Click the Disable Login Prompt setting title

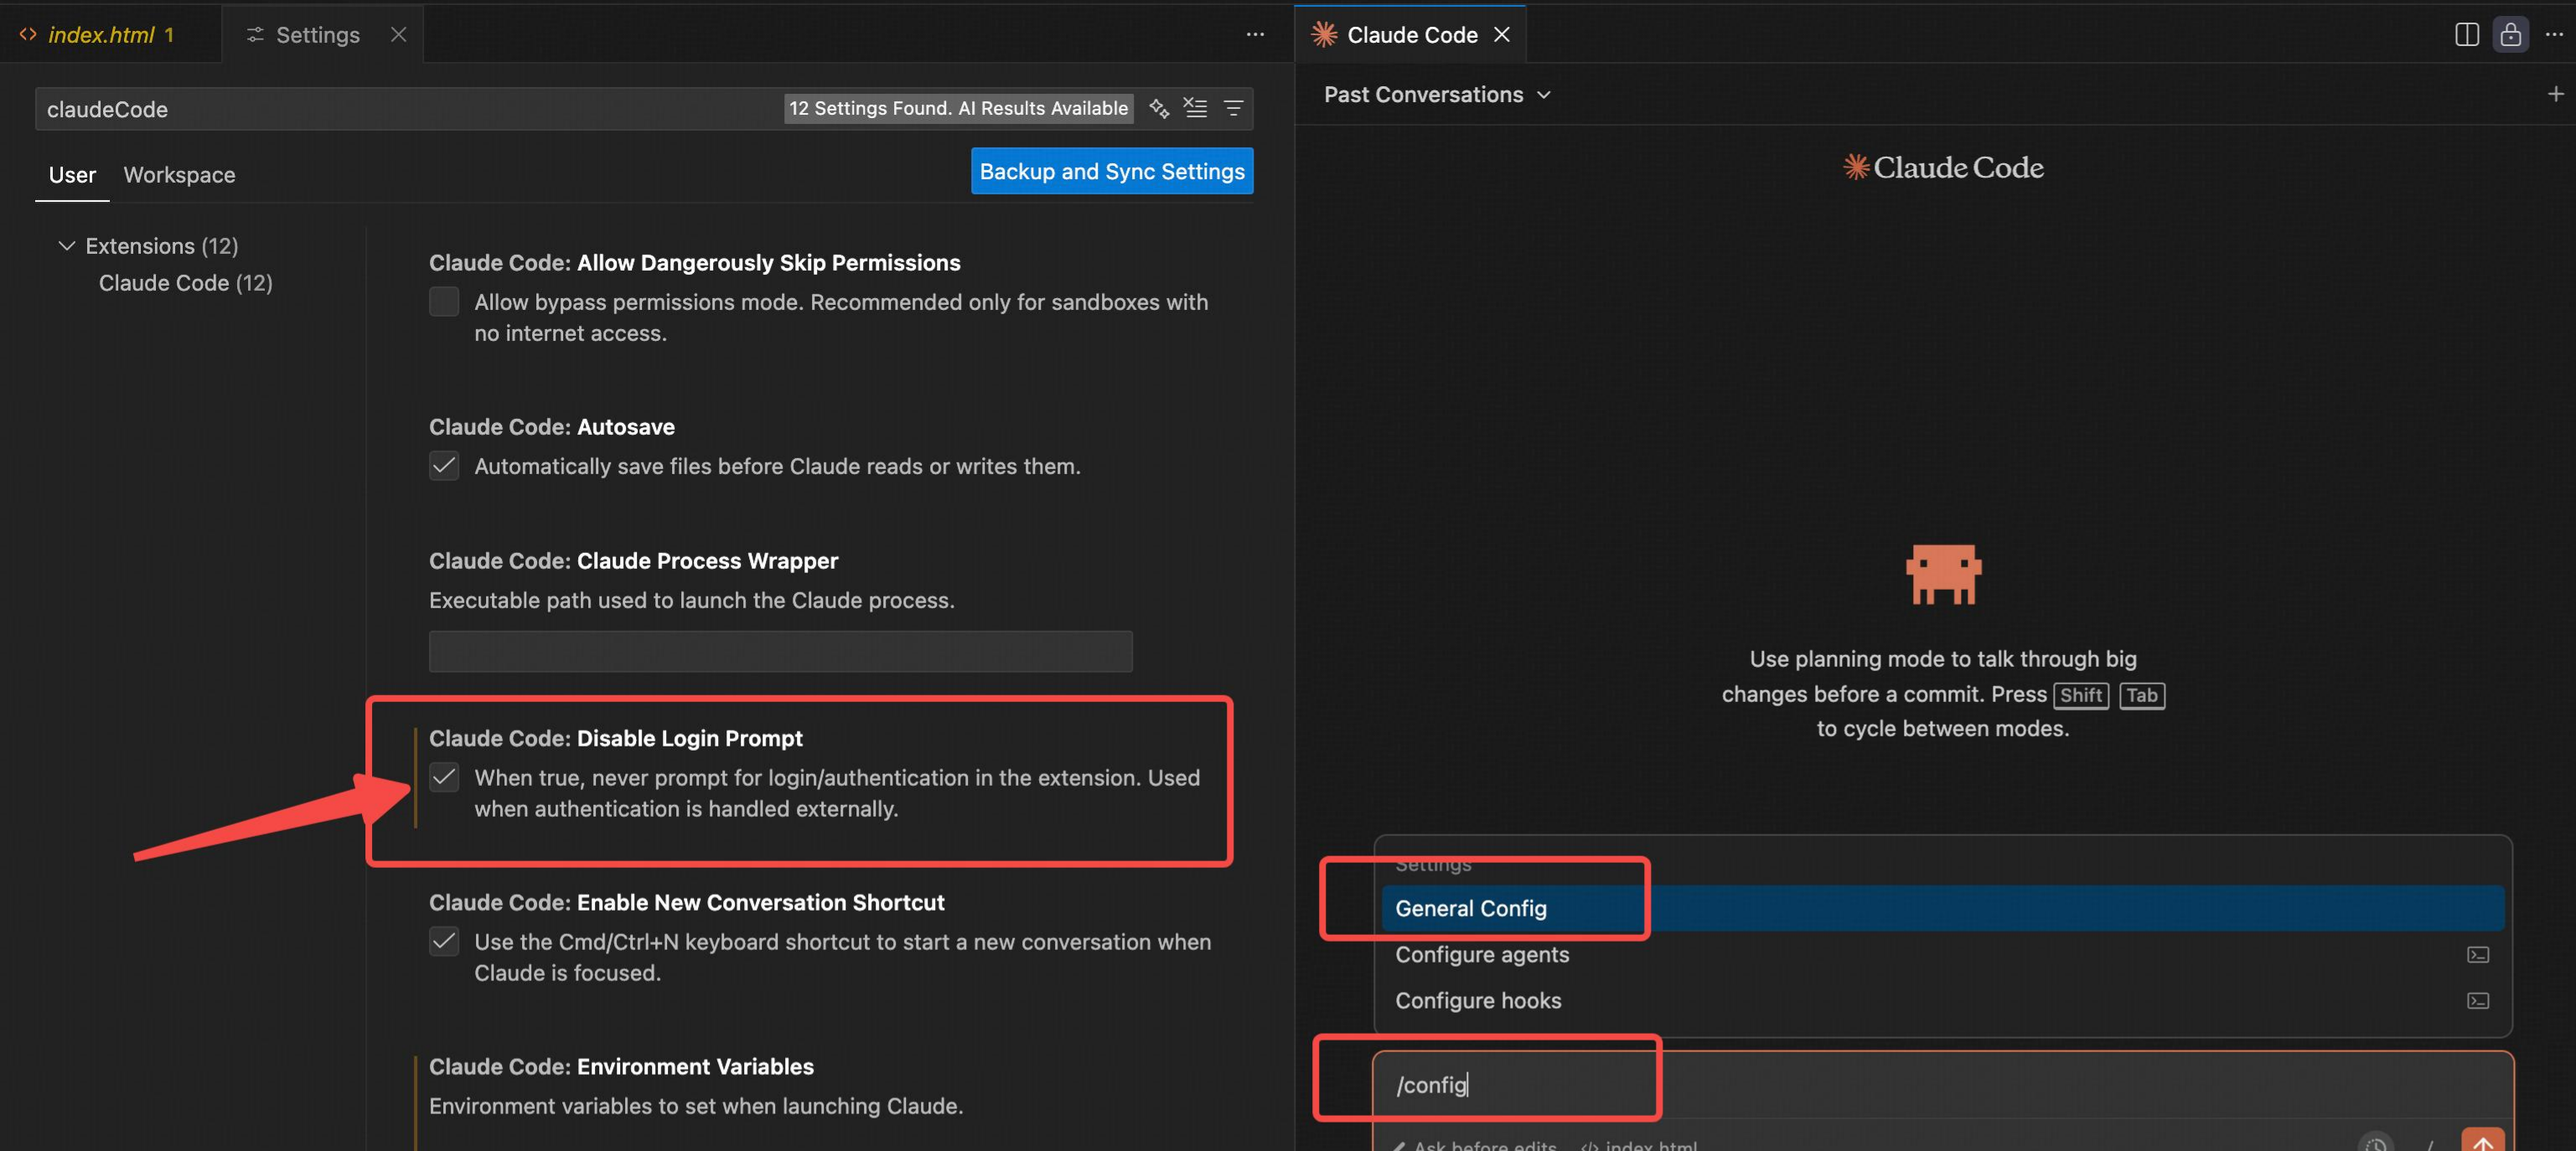pyautogui.click(x=615, y=738)
